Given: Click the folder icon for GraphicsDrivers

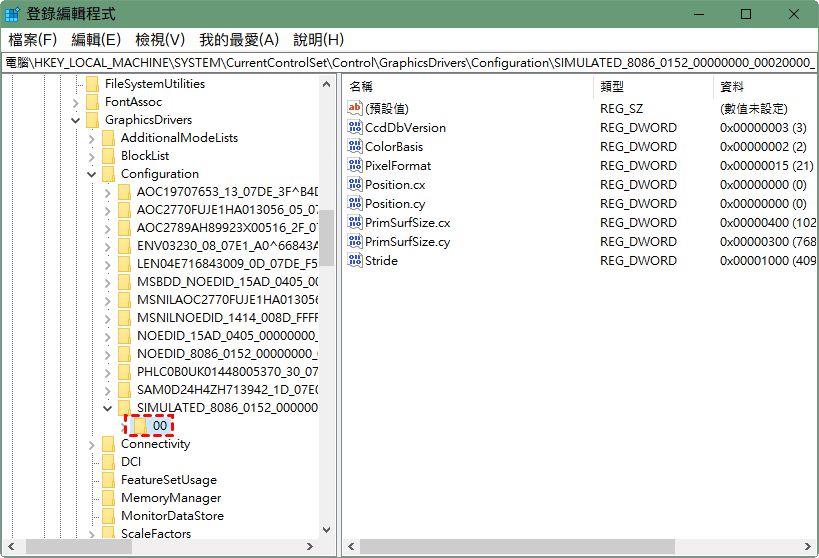Looking at the screenshot, I should 93,120.
